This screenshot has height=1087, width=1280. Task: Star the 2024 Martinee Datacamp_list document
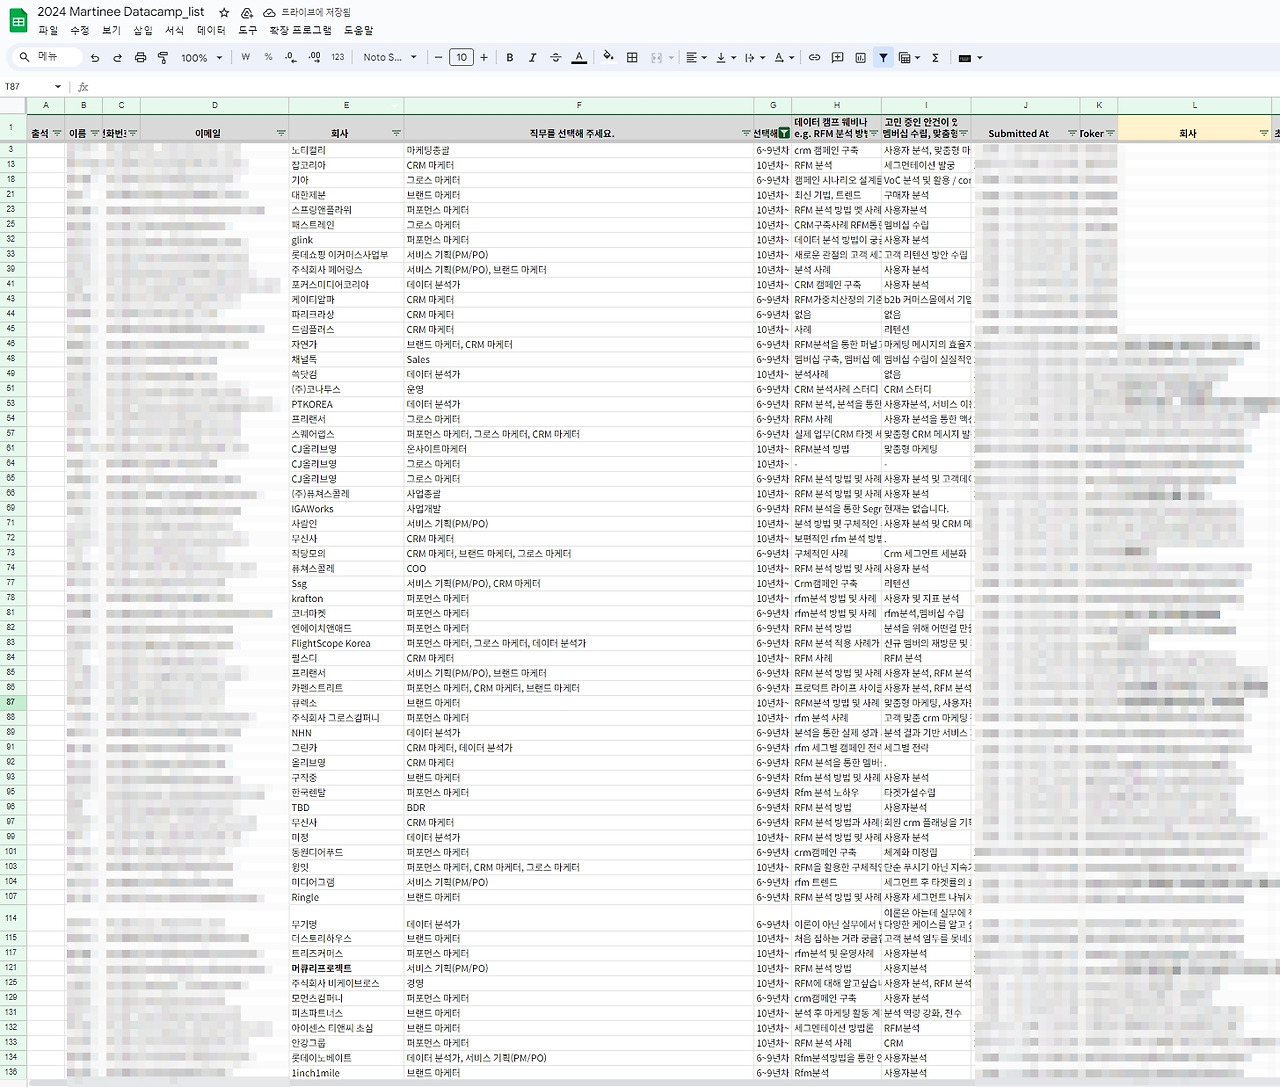(224, 12)
